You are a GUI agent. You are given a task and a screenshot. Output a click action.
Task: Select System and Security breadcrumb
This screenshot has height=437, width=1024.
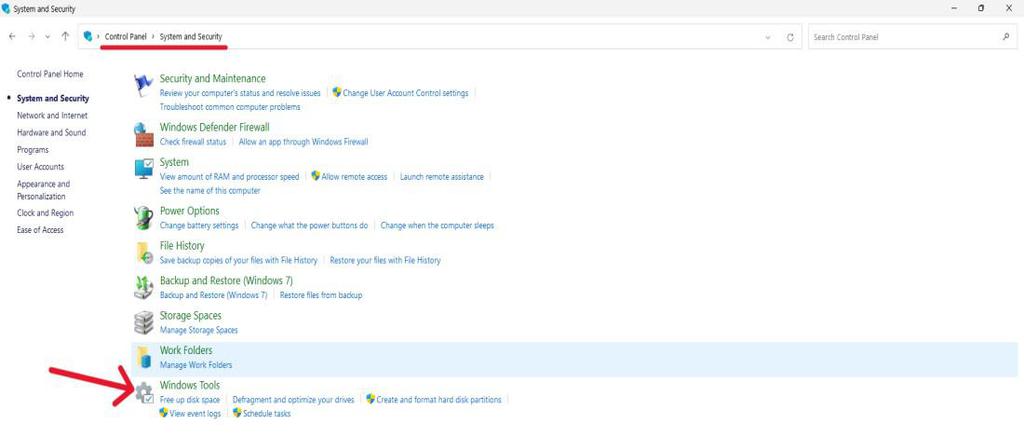191,37
